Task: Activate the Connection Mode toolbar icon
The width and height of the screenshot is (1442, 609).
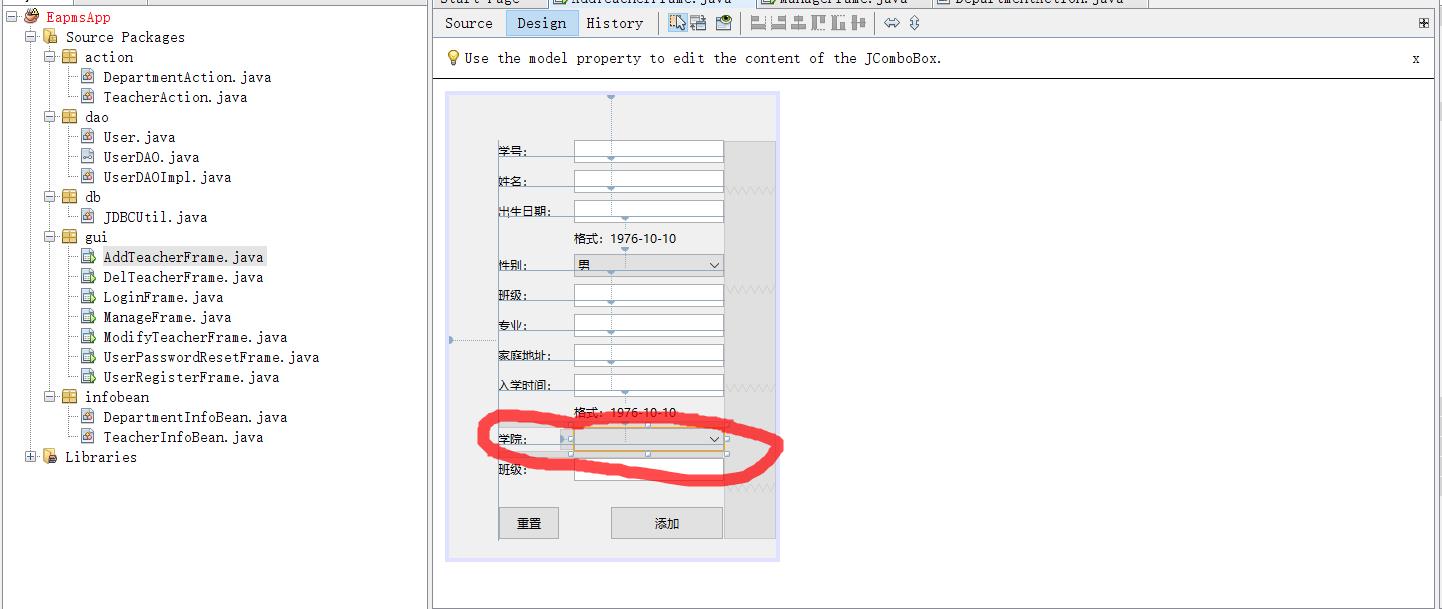Action: (x=698, y=23)
